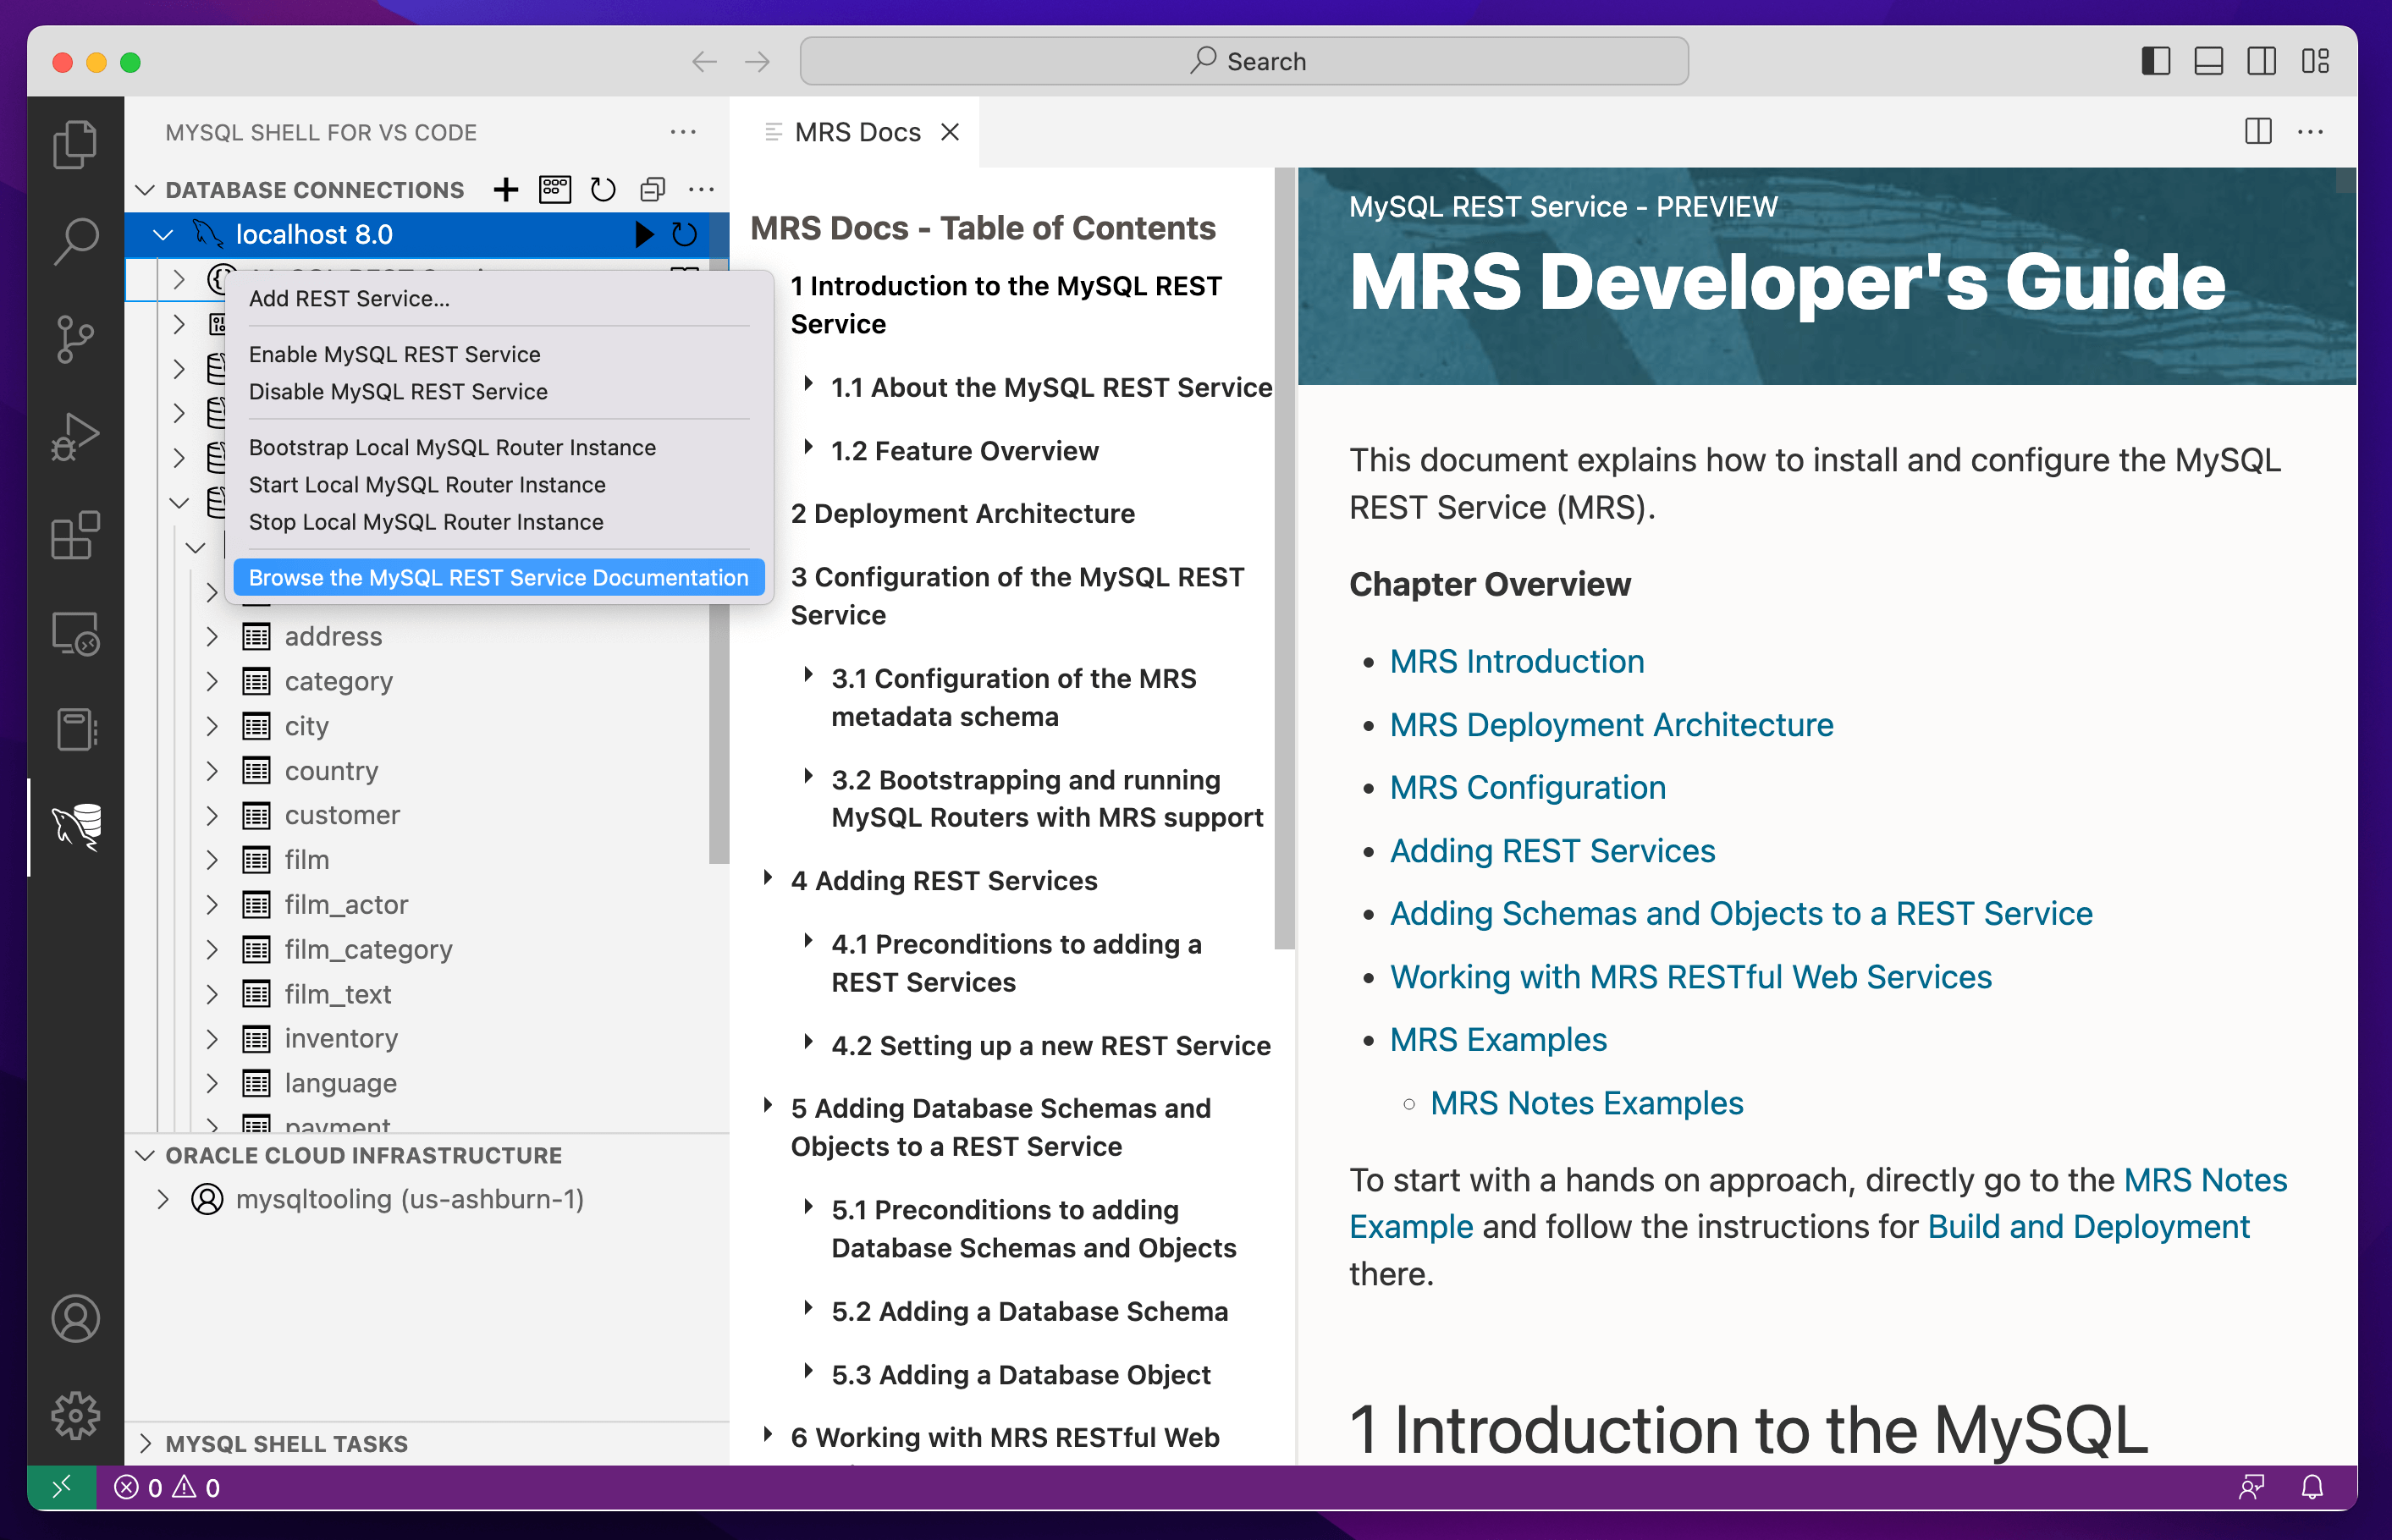Add a new database connection with the plus icon
Screen dimensions: 2392x1540
click(x=506, y=189)
